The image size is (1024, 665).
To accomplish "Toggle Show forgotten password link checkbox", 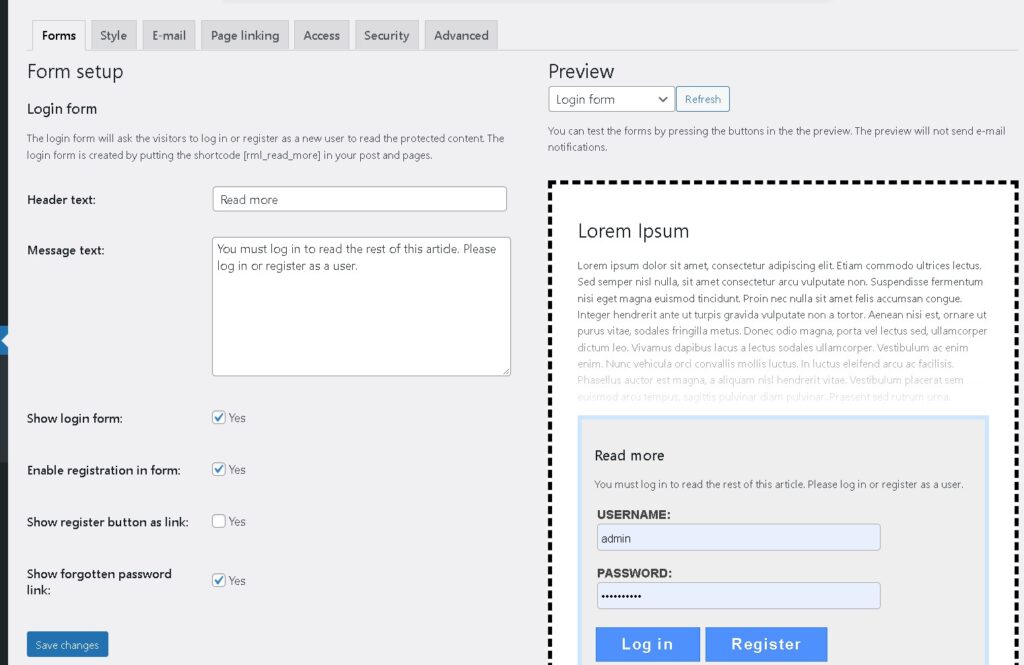I will 219,580.
